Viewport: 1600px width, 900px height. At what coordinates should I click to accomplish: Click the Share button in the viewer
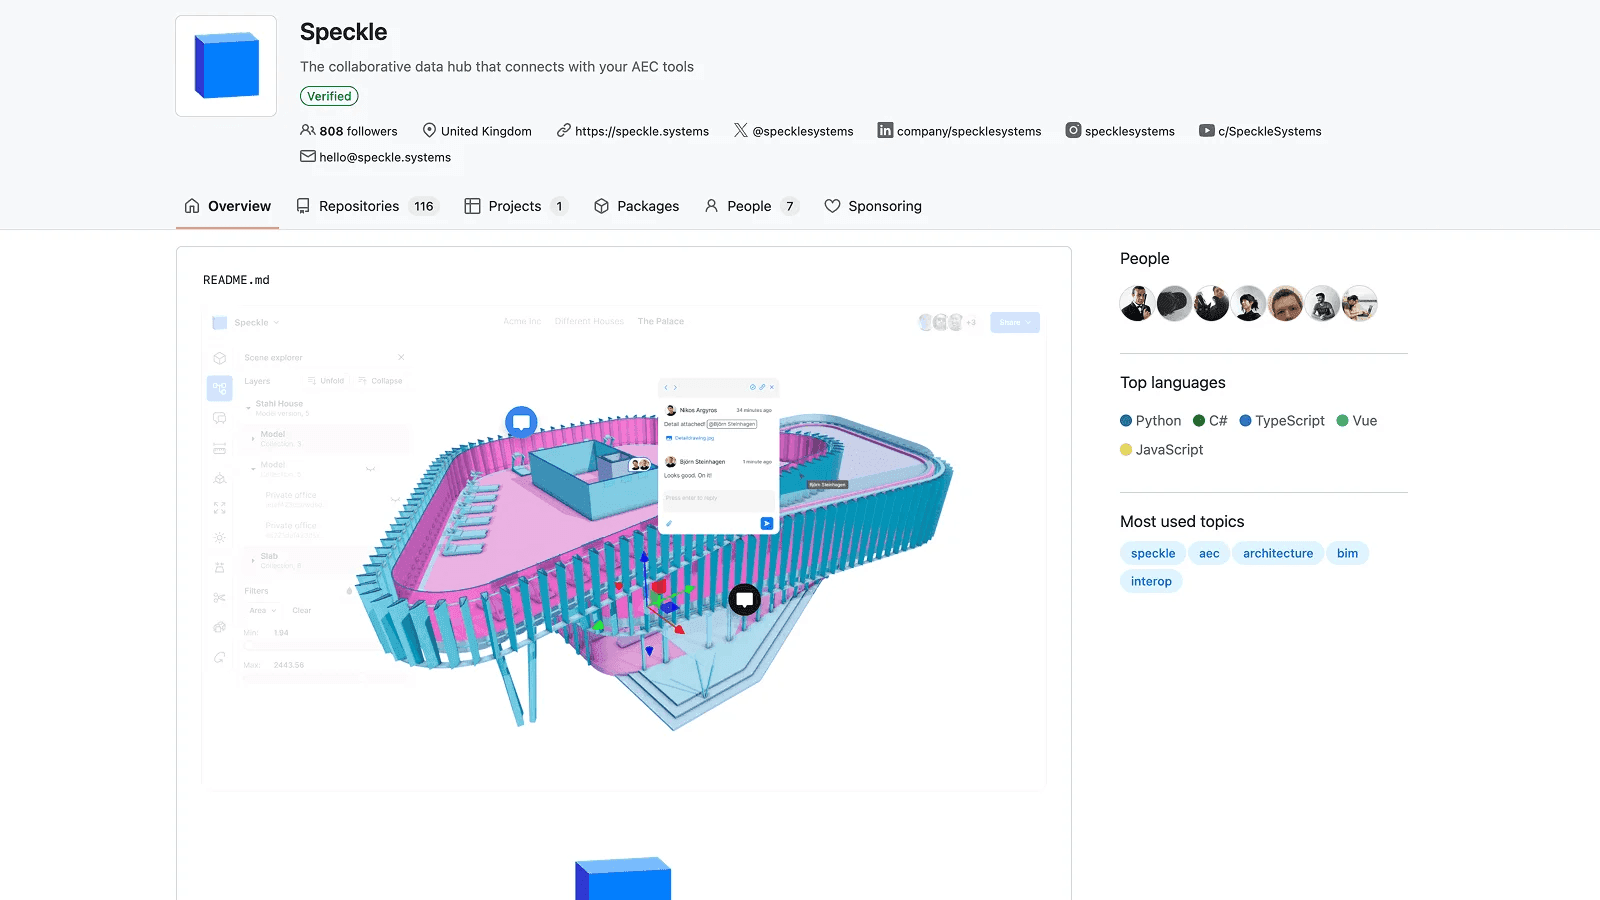tap(1014, 322)
